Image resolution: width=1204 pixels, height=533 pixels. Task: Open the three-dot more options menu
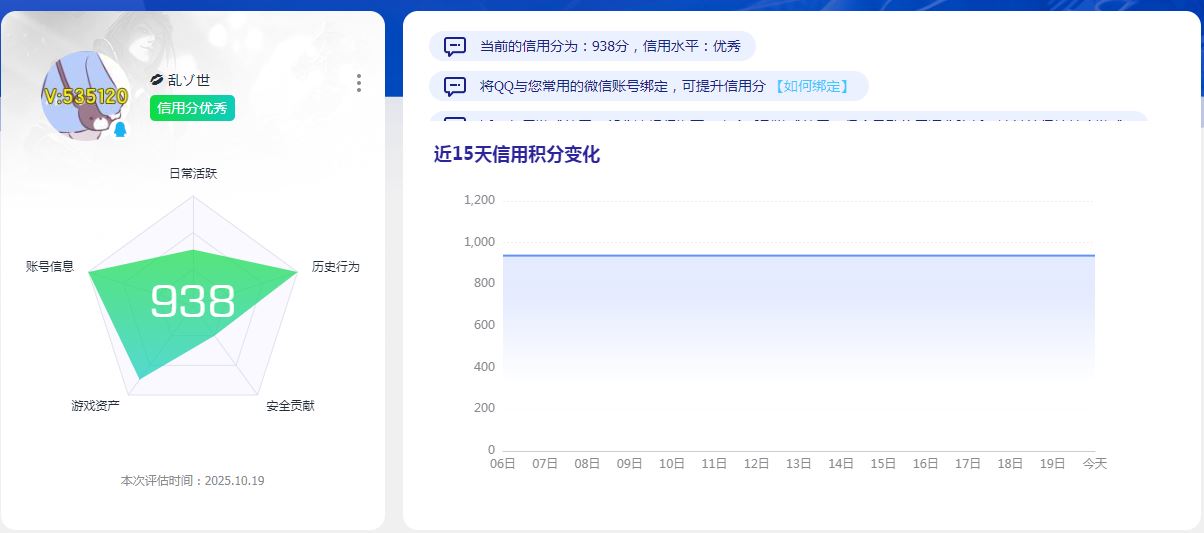(x=359, y=83)
